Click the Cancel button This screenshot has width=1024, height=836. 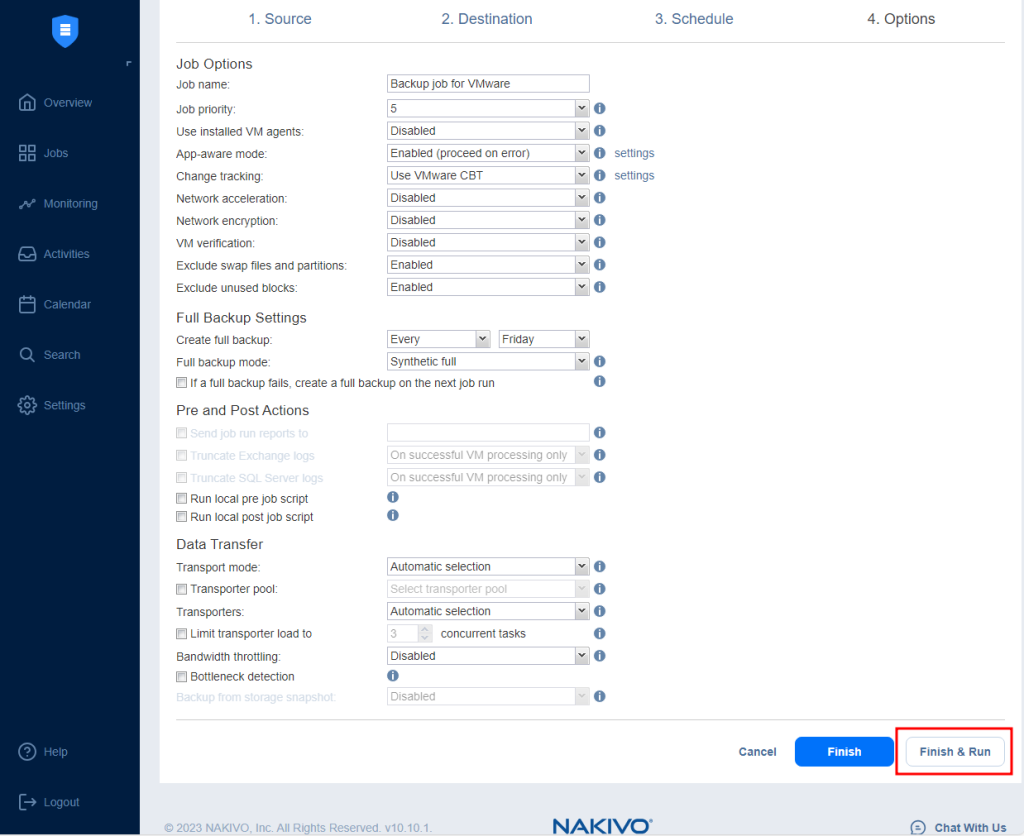tap(757, 752)
